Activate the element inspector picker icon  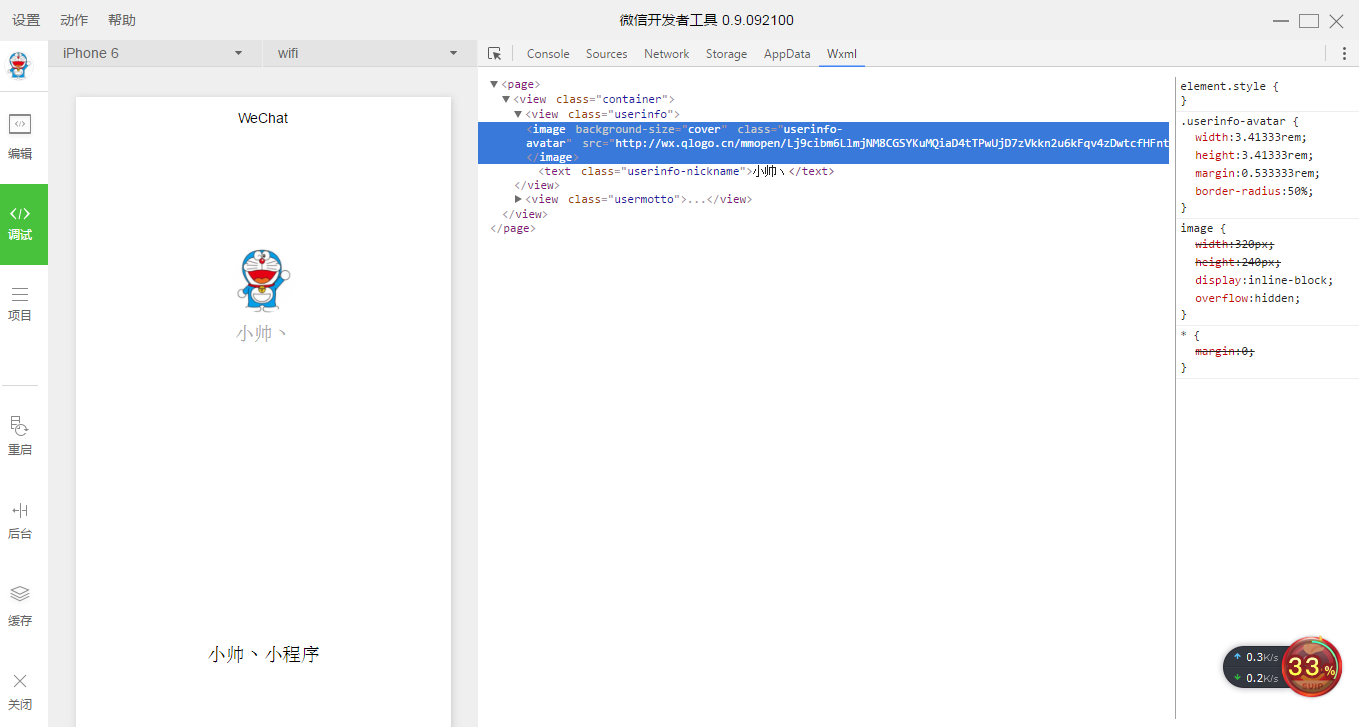[x=494, y=54]
